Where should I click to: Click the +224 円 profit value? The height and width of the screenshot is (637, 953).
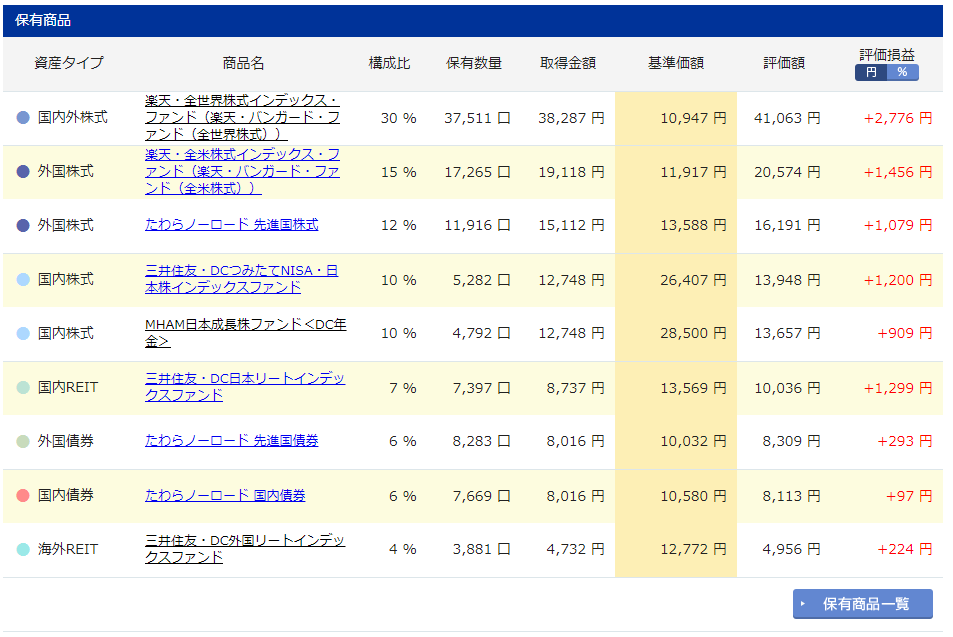(x=905, y=549)
